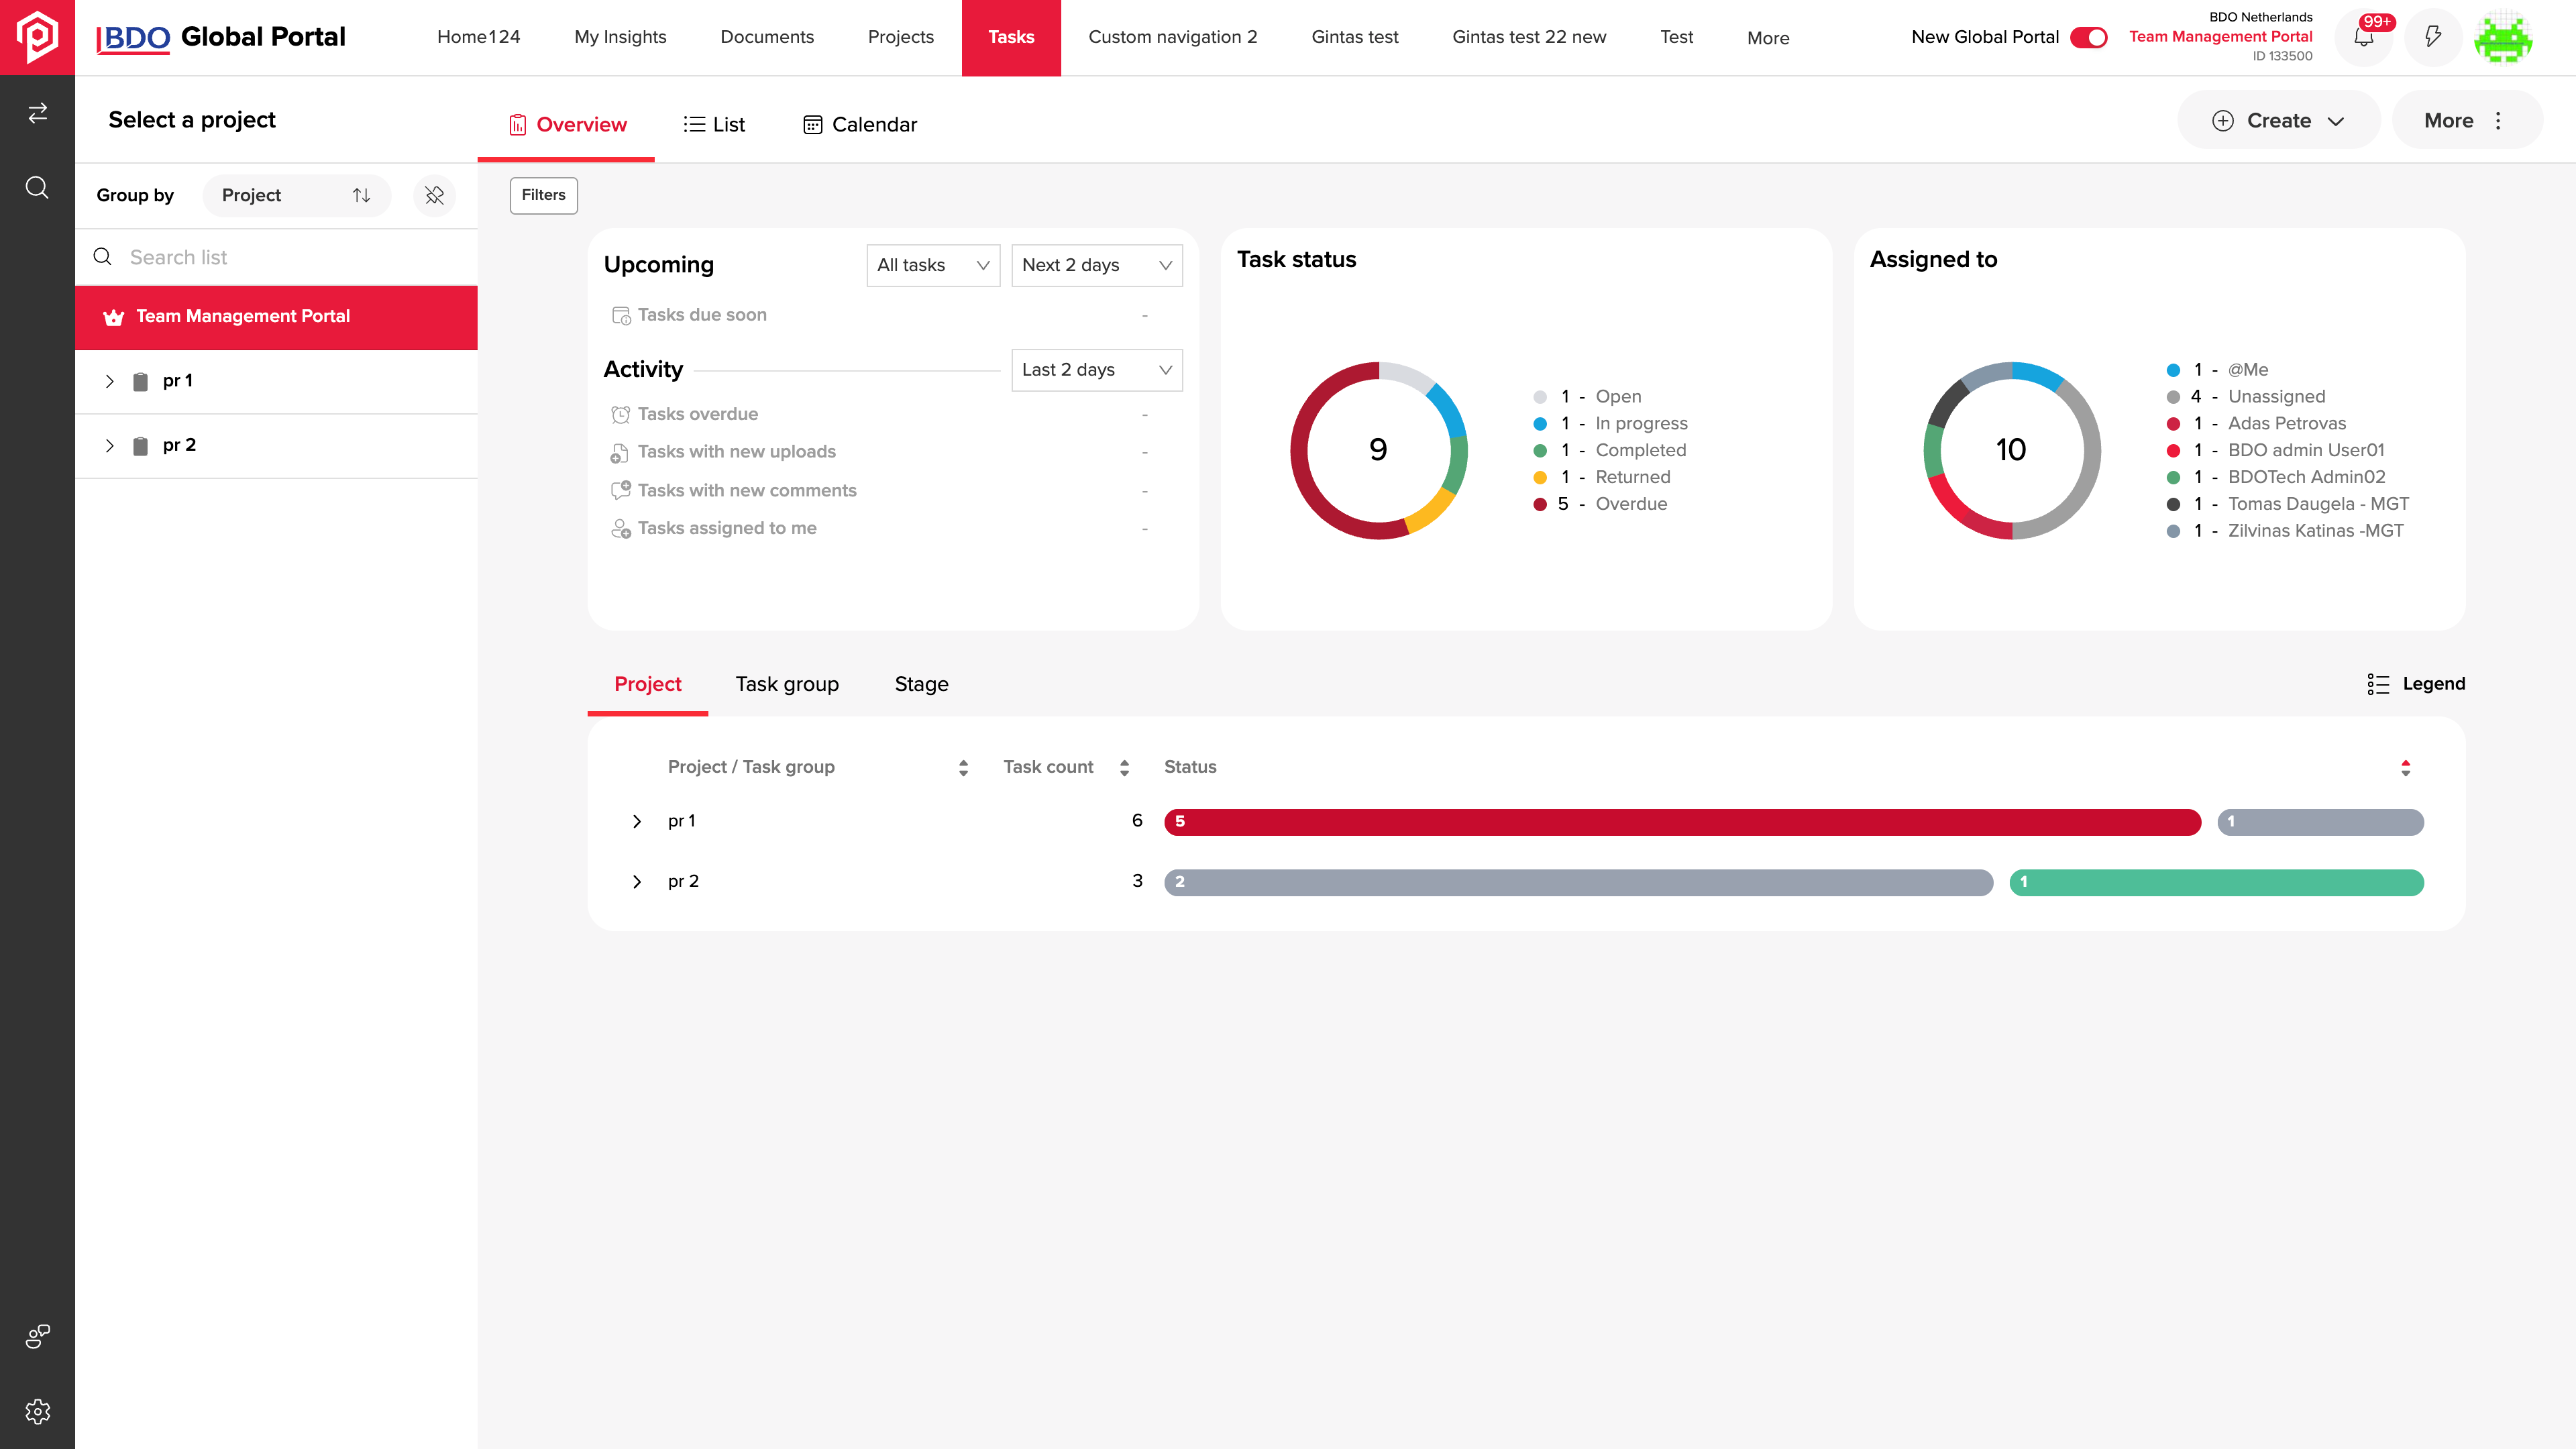
Task: Expand pr 2 in the sidebar tree
Action: (x=109, y=445)
